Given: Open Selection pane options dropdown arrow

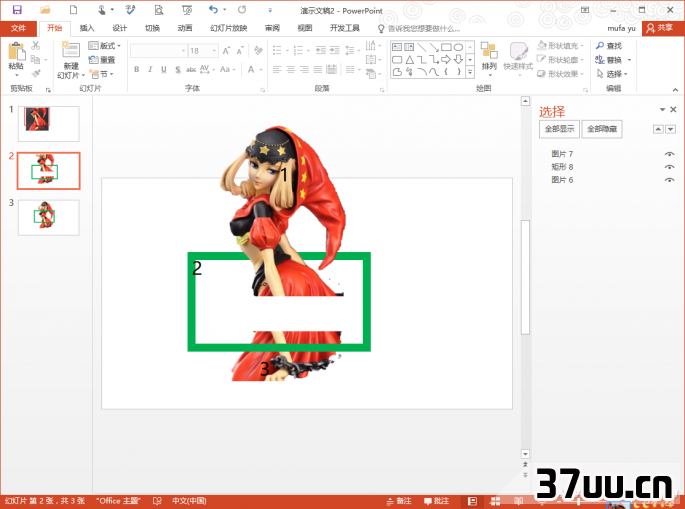Looking at the screenshot, I should (x=662, y=110).
